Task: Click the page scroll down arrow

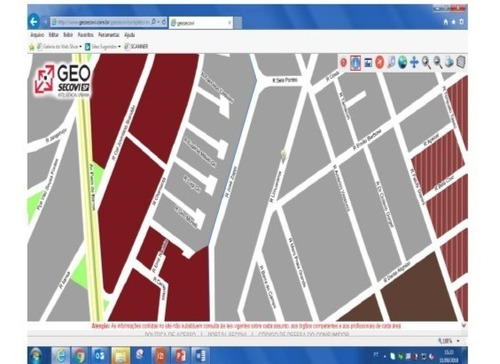Action: (x=463, y=325)
